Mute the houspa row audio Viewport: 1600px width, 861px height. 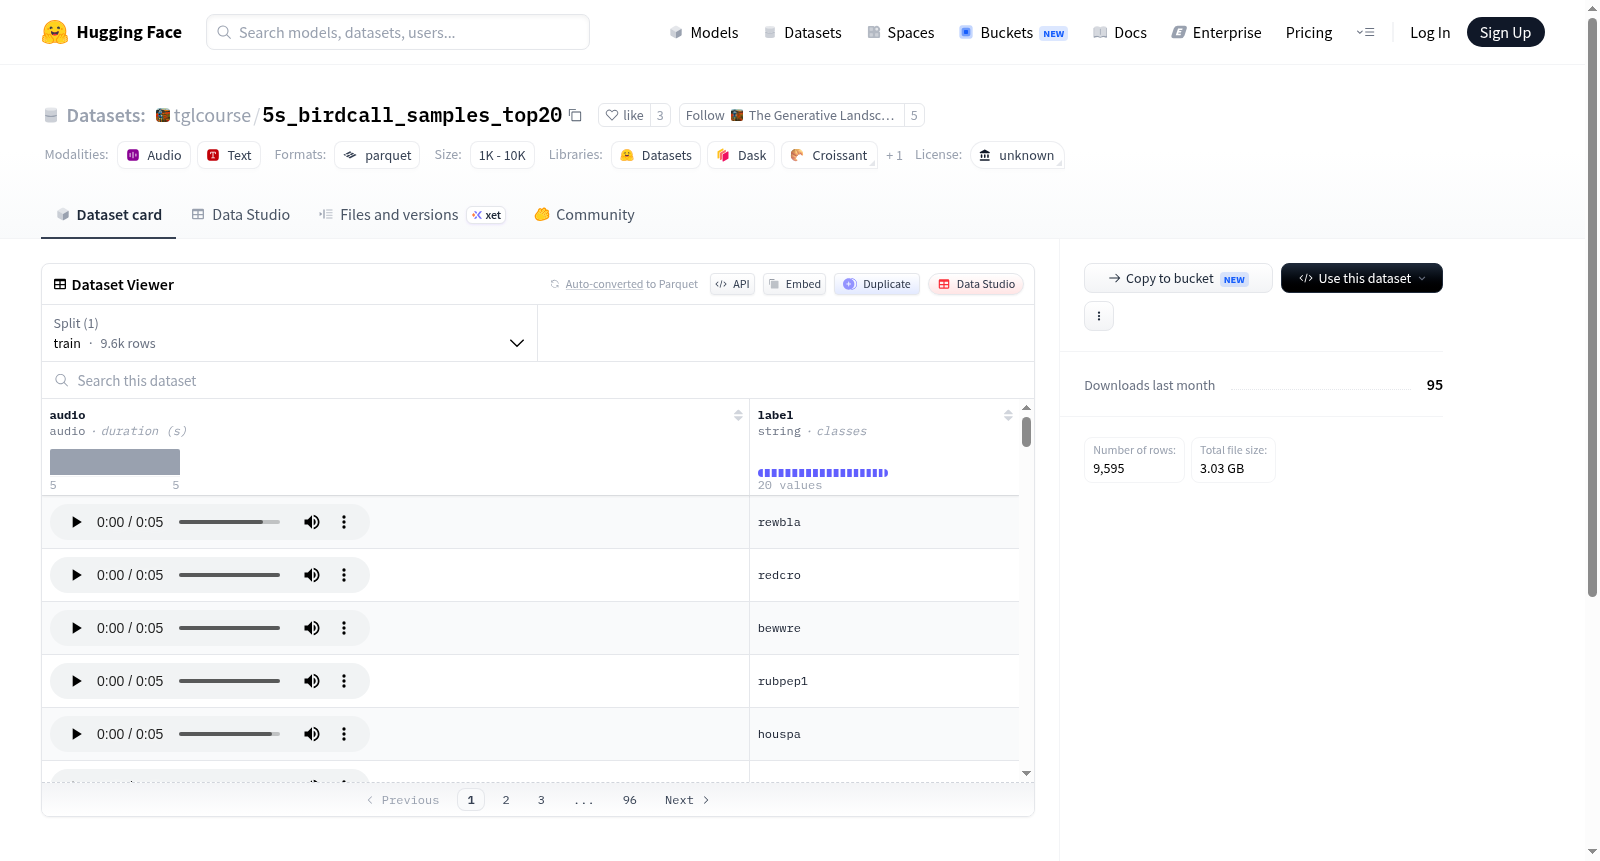(312, 734)
